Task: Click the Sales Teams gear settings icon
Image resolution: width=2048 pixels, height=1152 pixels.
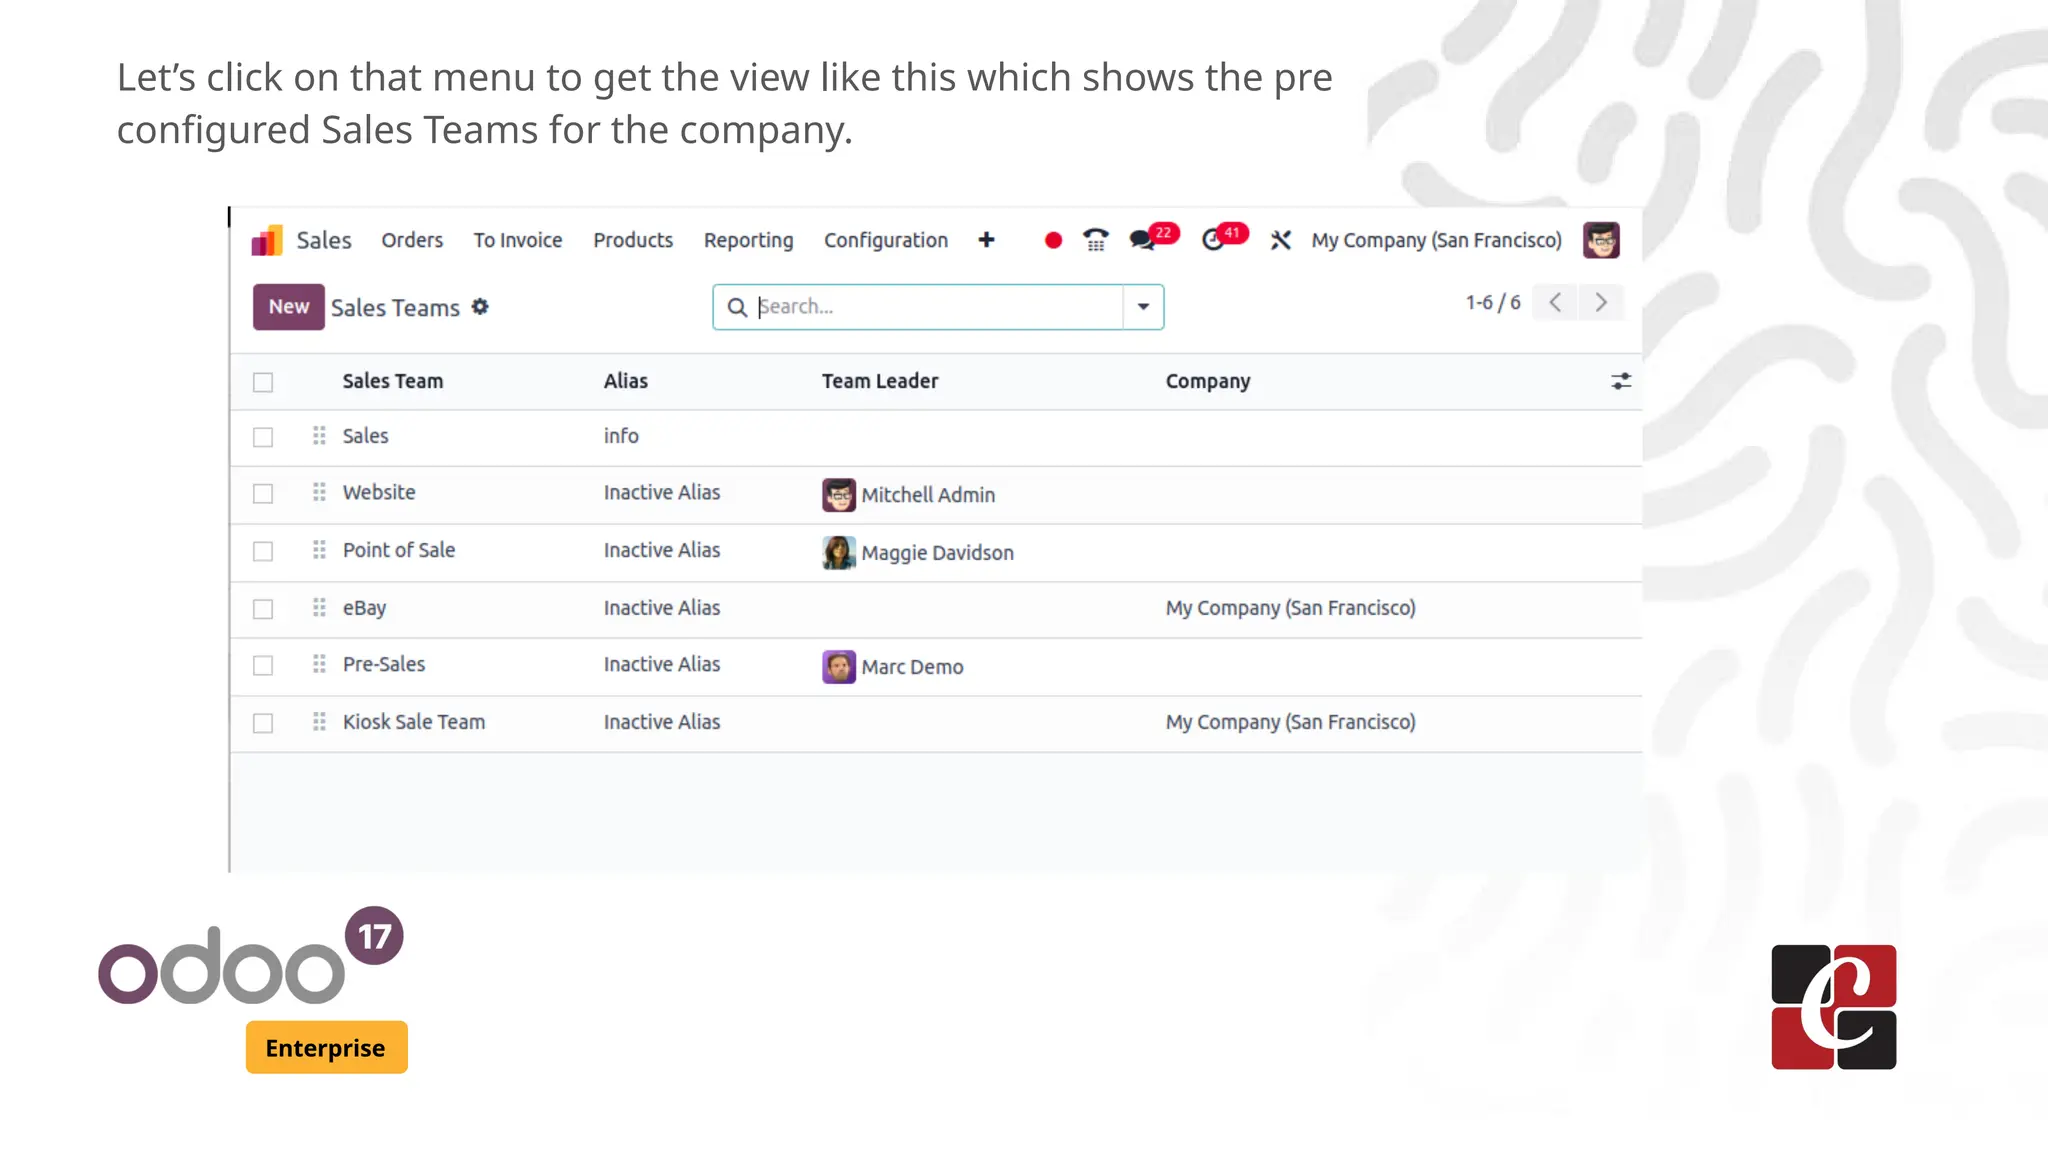Action: (x=480, y=307)
